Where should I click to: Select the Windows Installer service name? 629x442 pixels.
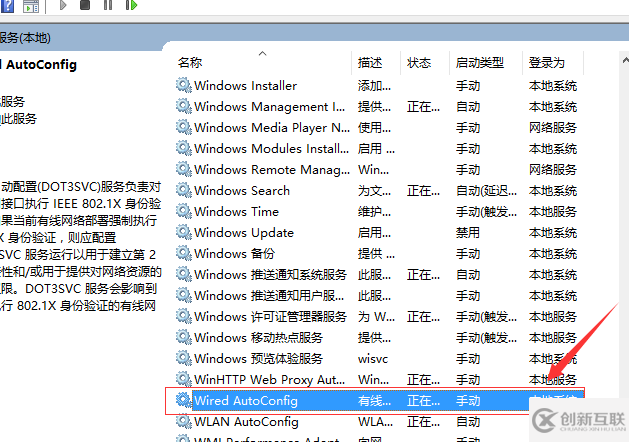[x=246, y=86]
